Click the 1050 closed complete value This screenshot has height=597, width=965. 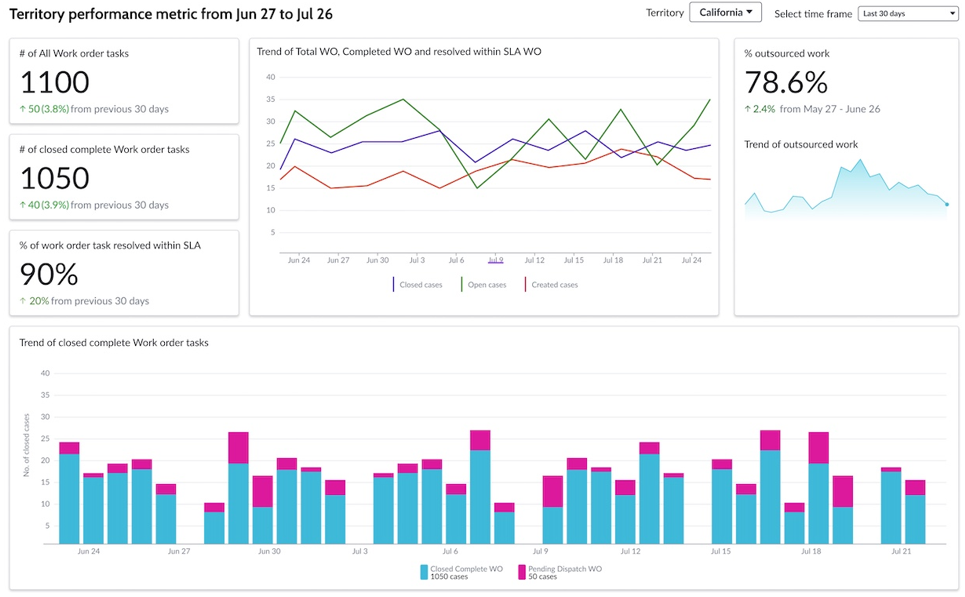point(55,178)
